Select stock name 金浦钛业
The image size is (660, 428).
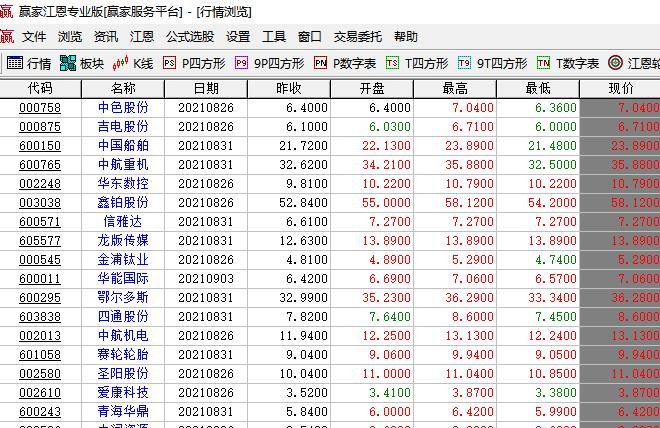point(123,259)
